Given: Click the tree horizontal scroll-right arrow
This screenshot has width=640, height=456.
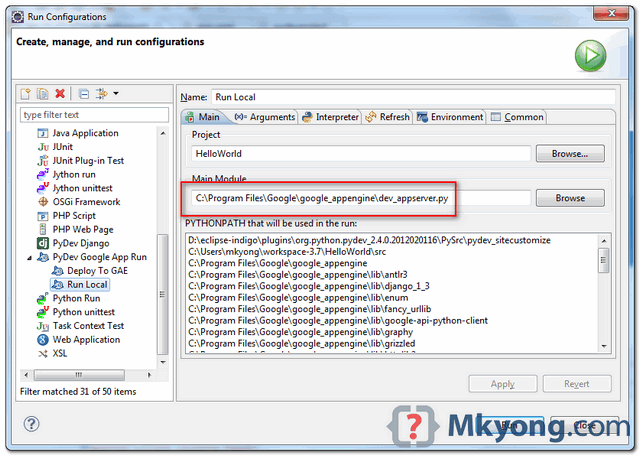Looking at the screenshot, I should (x=149, y=375).
